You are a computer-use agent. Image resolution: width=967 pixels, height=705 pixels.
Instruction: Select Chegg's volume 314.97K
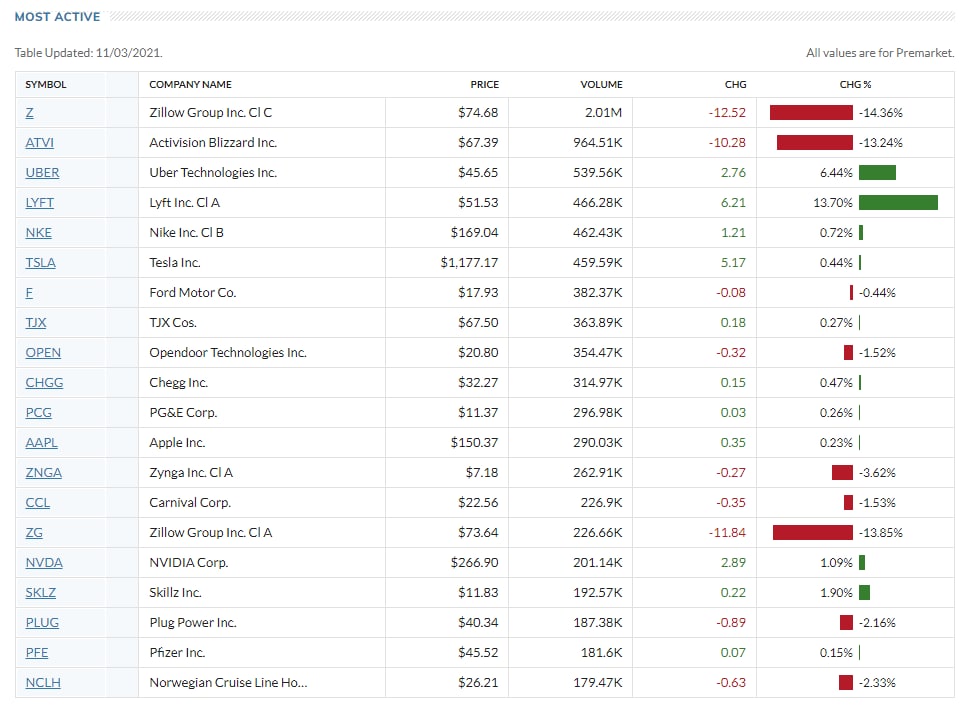[598, 383]
